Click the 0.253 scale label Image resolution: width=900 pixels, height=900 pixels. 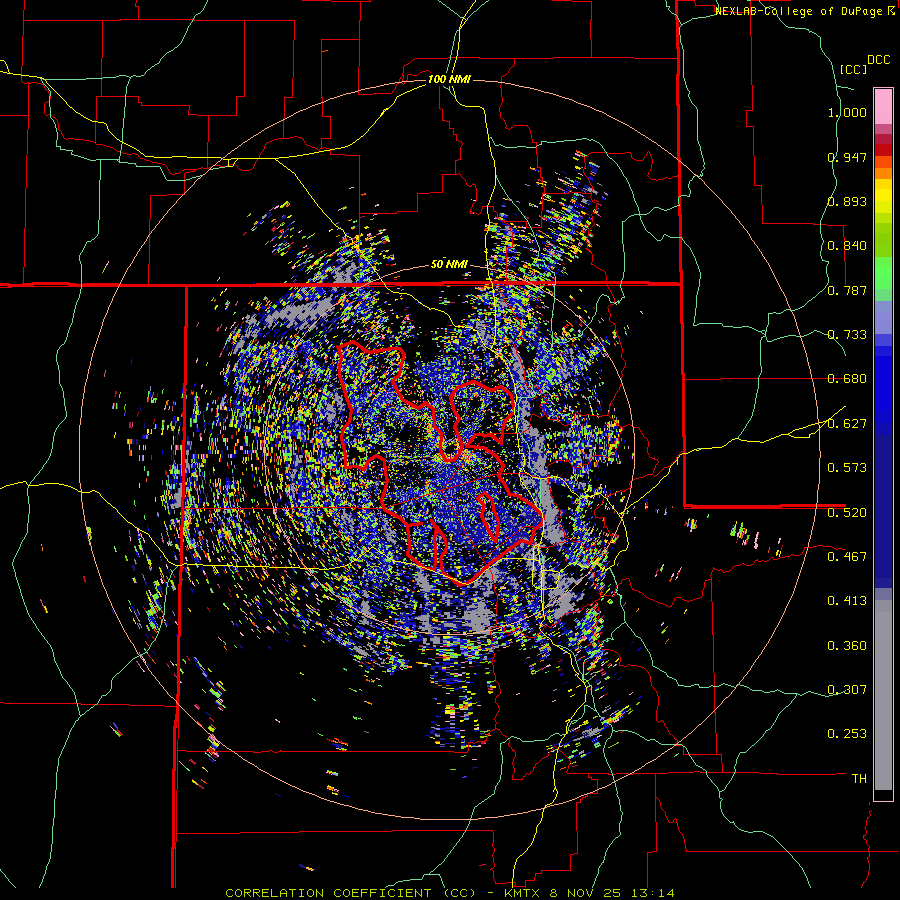point(847,734)
